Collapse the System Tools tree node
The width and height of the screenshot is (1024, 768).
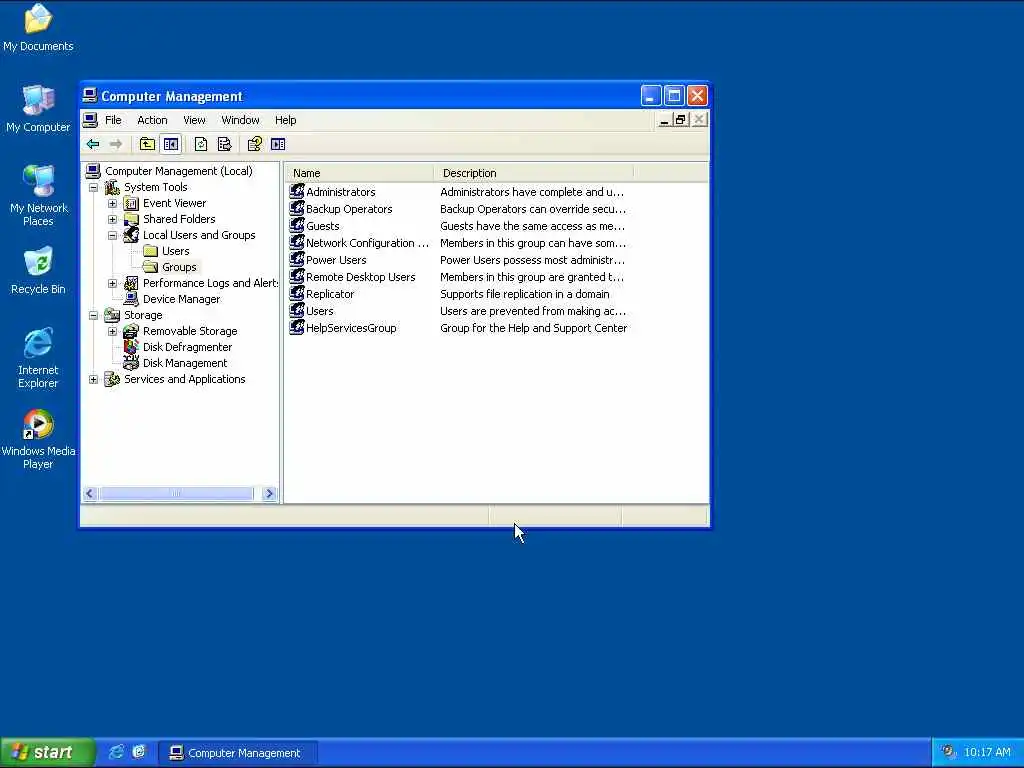(x=93, y=187)
